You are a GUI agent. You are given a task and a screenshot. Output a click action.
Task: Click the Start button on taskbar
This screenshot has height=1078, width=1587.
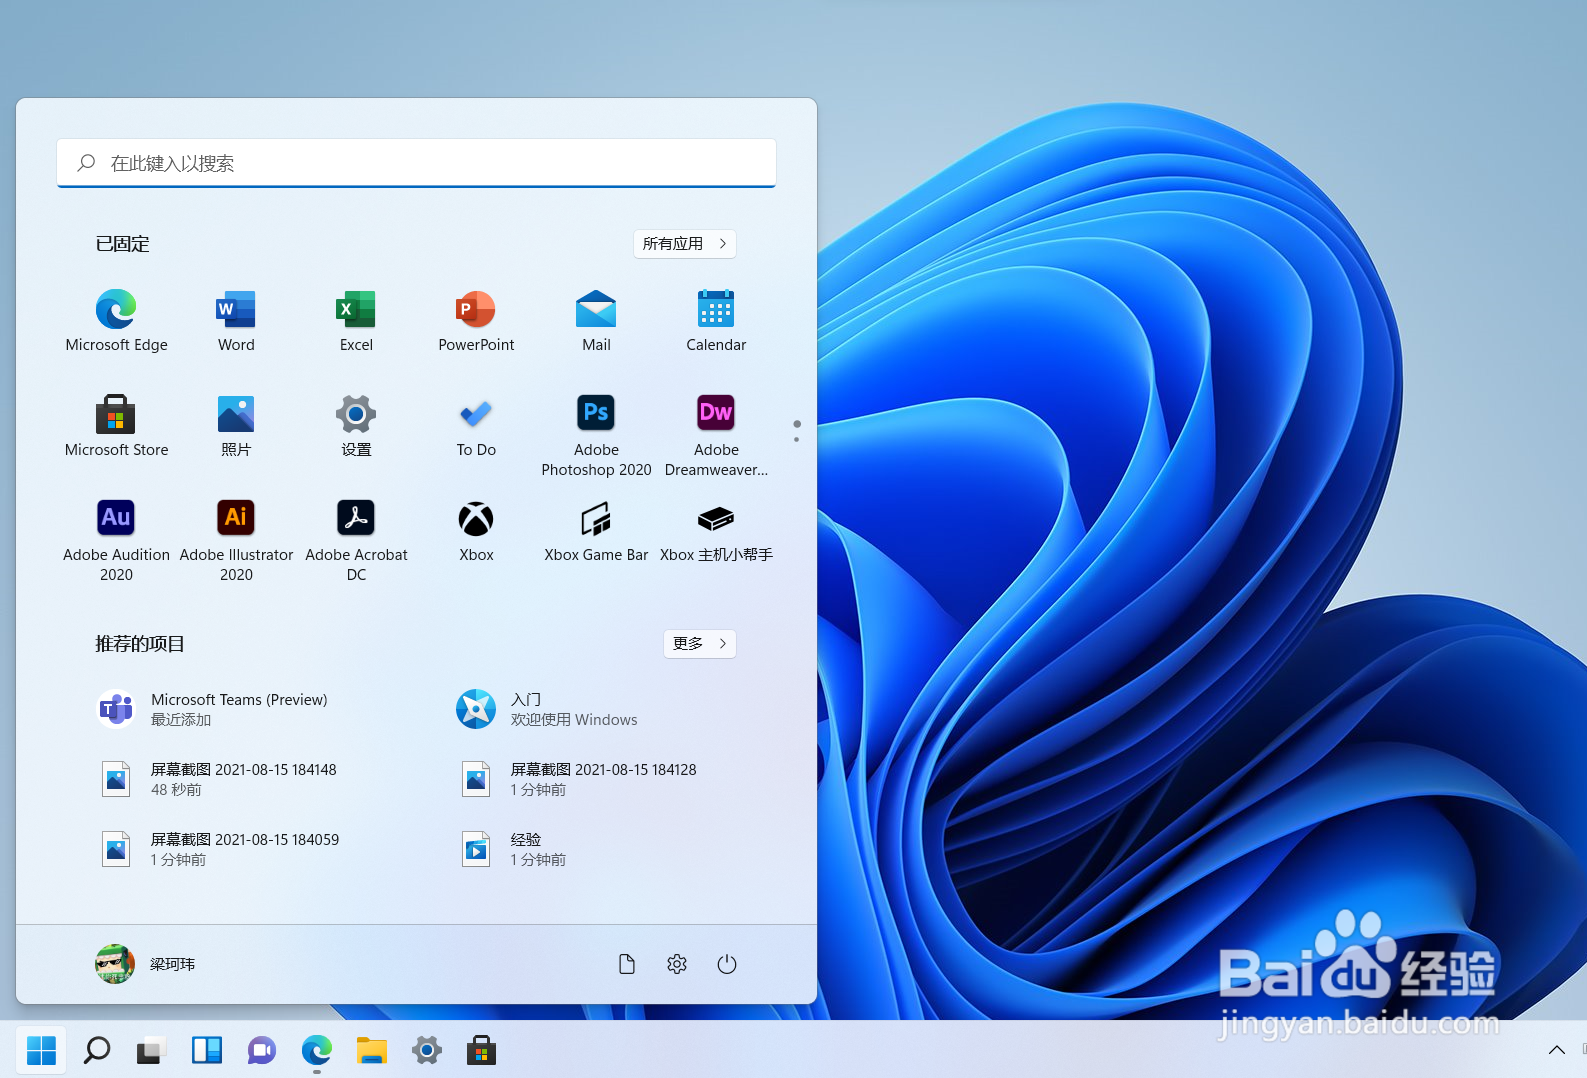pyautogui.click(x=41, y=1050)
